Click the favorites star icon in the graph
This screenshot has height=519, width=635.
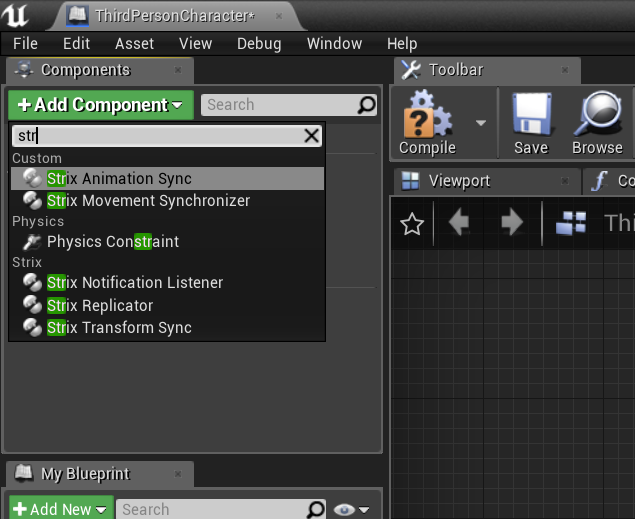point(412,224)
